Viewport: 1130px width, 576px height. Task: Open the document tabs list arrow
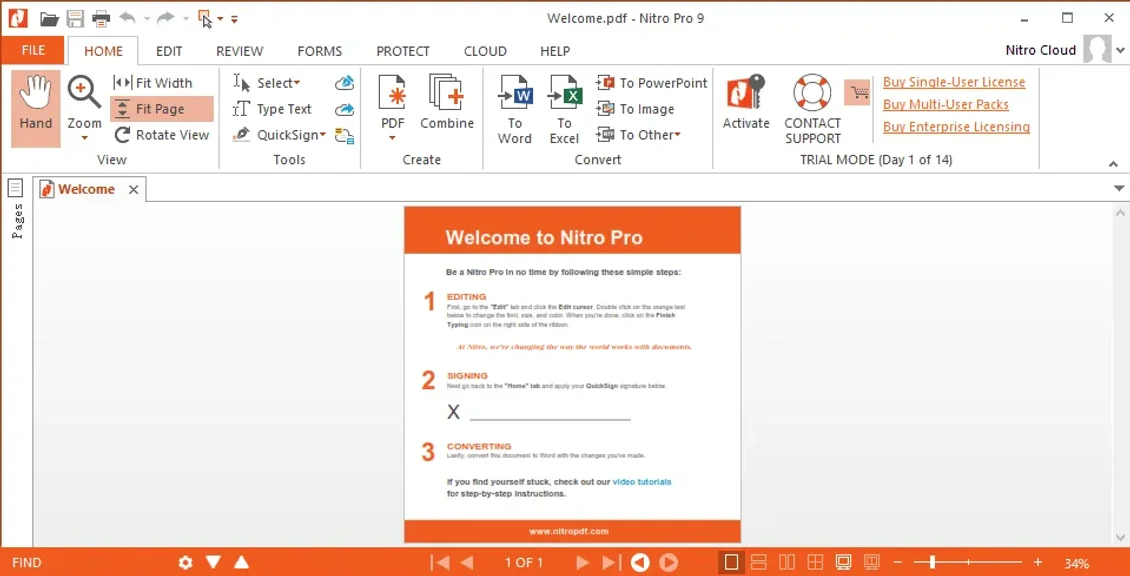[1119, 189]
